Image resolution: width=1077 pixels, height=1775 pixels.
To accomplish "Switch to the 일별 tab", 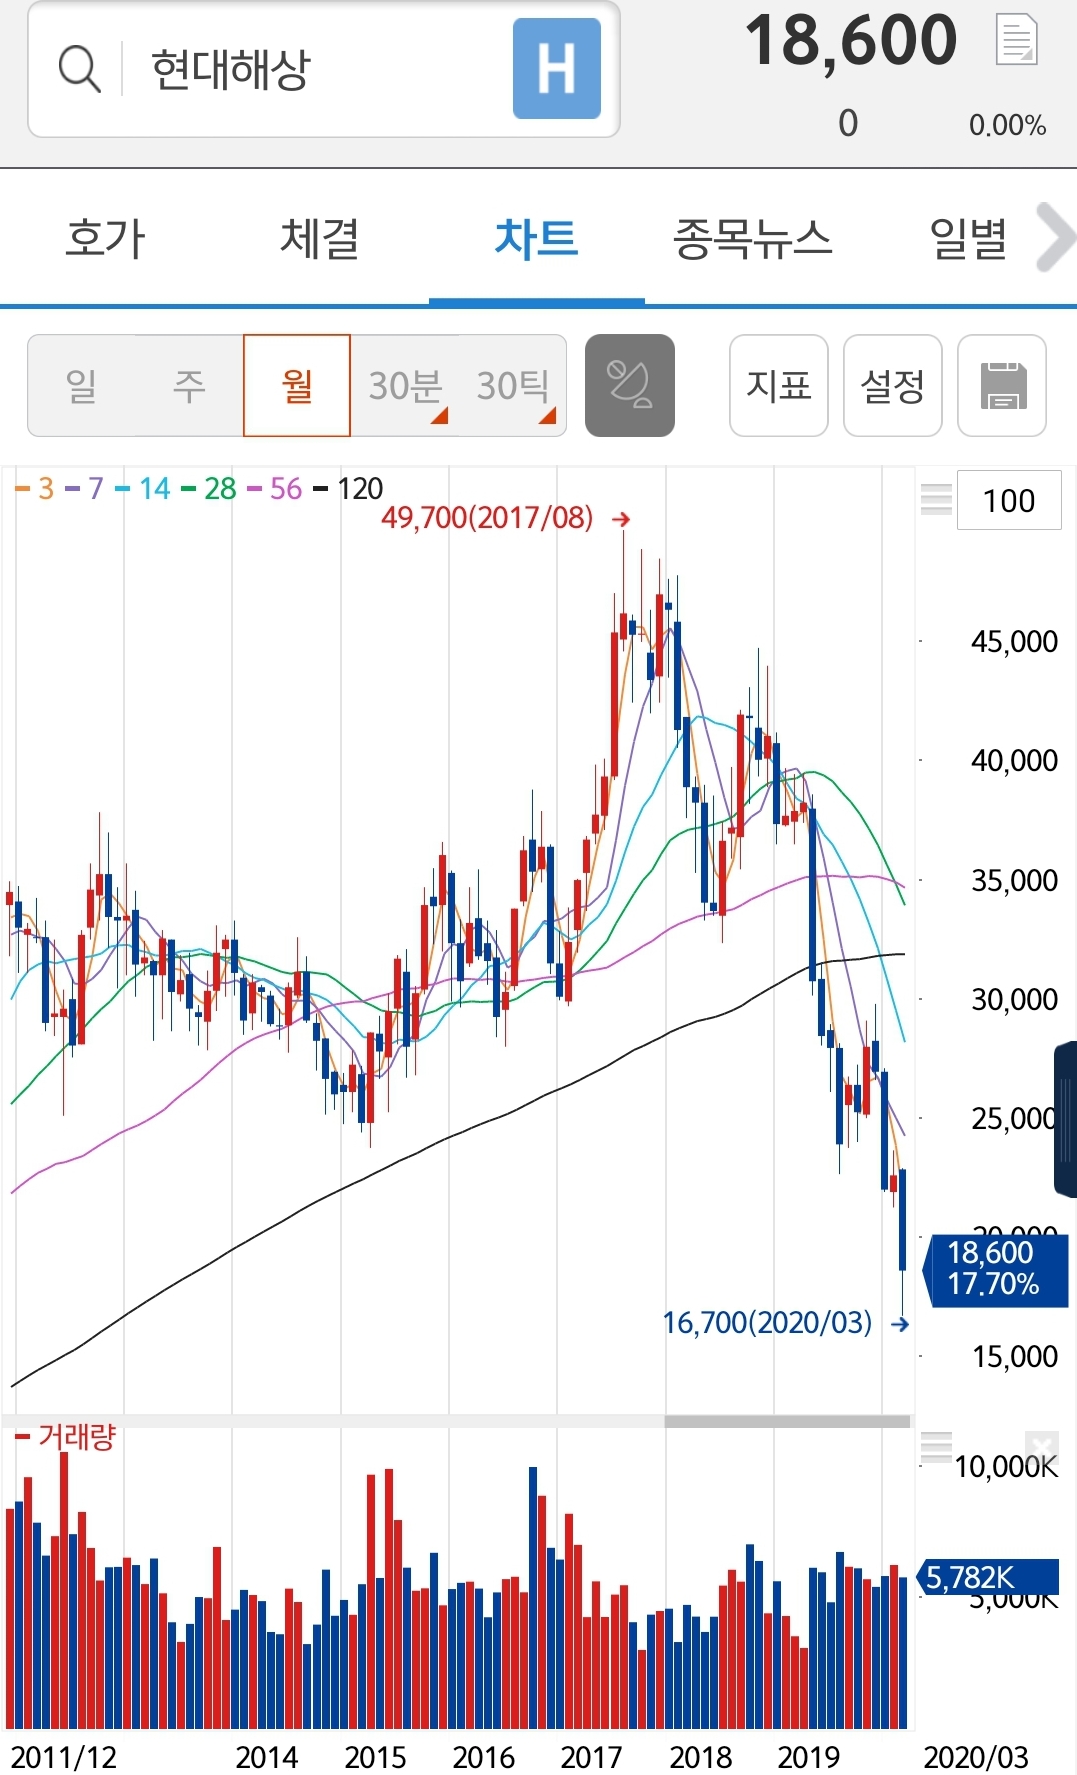I will (968, 239).
